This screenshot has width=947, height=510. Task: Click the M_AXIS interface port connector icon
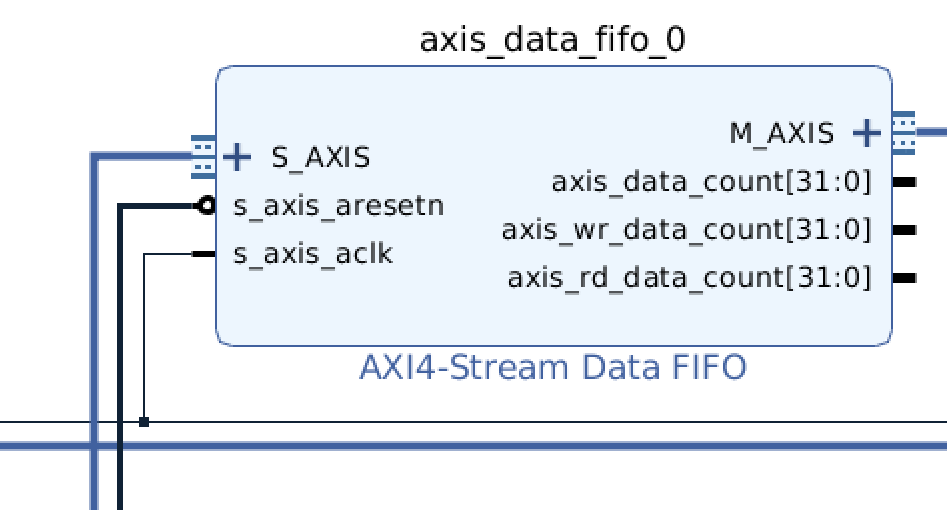pos(903,132)
